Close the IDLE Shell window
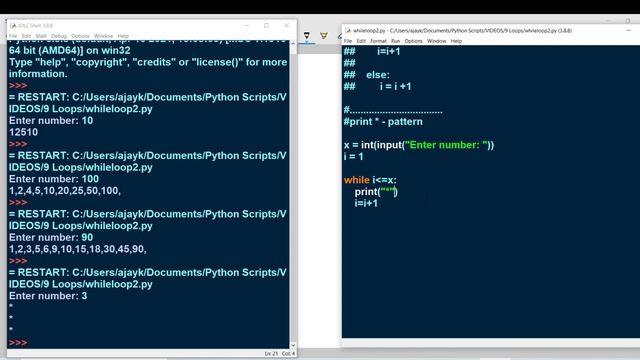 click(x=287, y=25)
